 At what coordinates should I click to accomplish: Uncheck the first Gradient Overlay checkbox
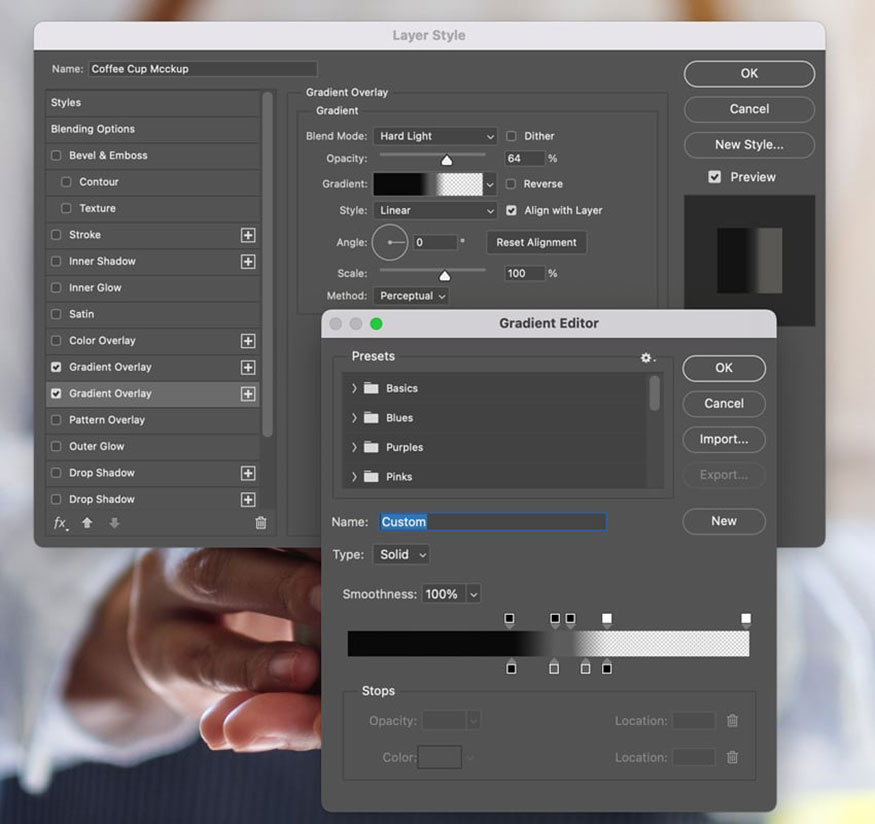tap(56, 367)
